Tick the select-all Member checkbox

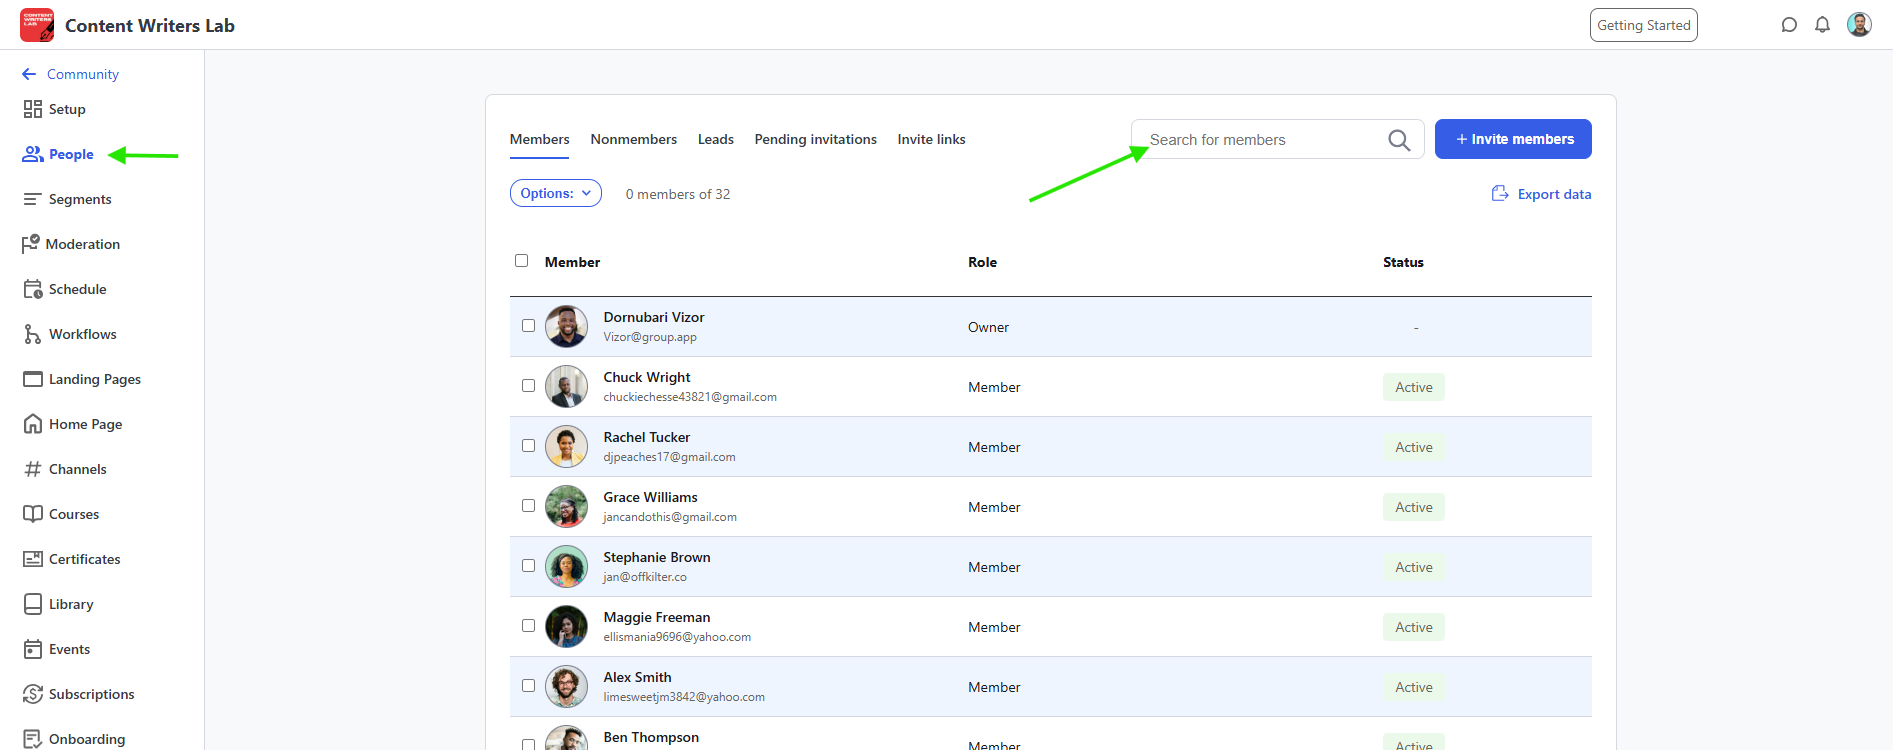(521, 261)
